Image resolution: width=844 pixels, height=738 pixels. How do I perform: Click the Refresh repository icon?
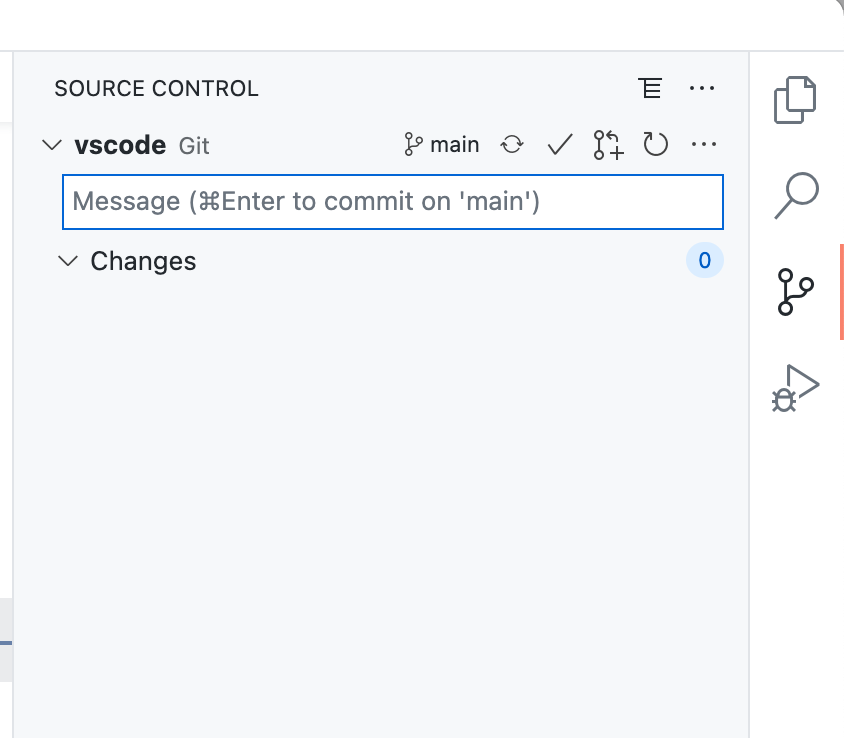656,144
